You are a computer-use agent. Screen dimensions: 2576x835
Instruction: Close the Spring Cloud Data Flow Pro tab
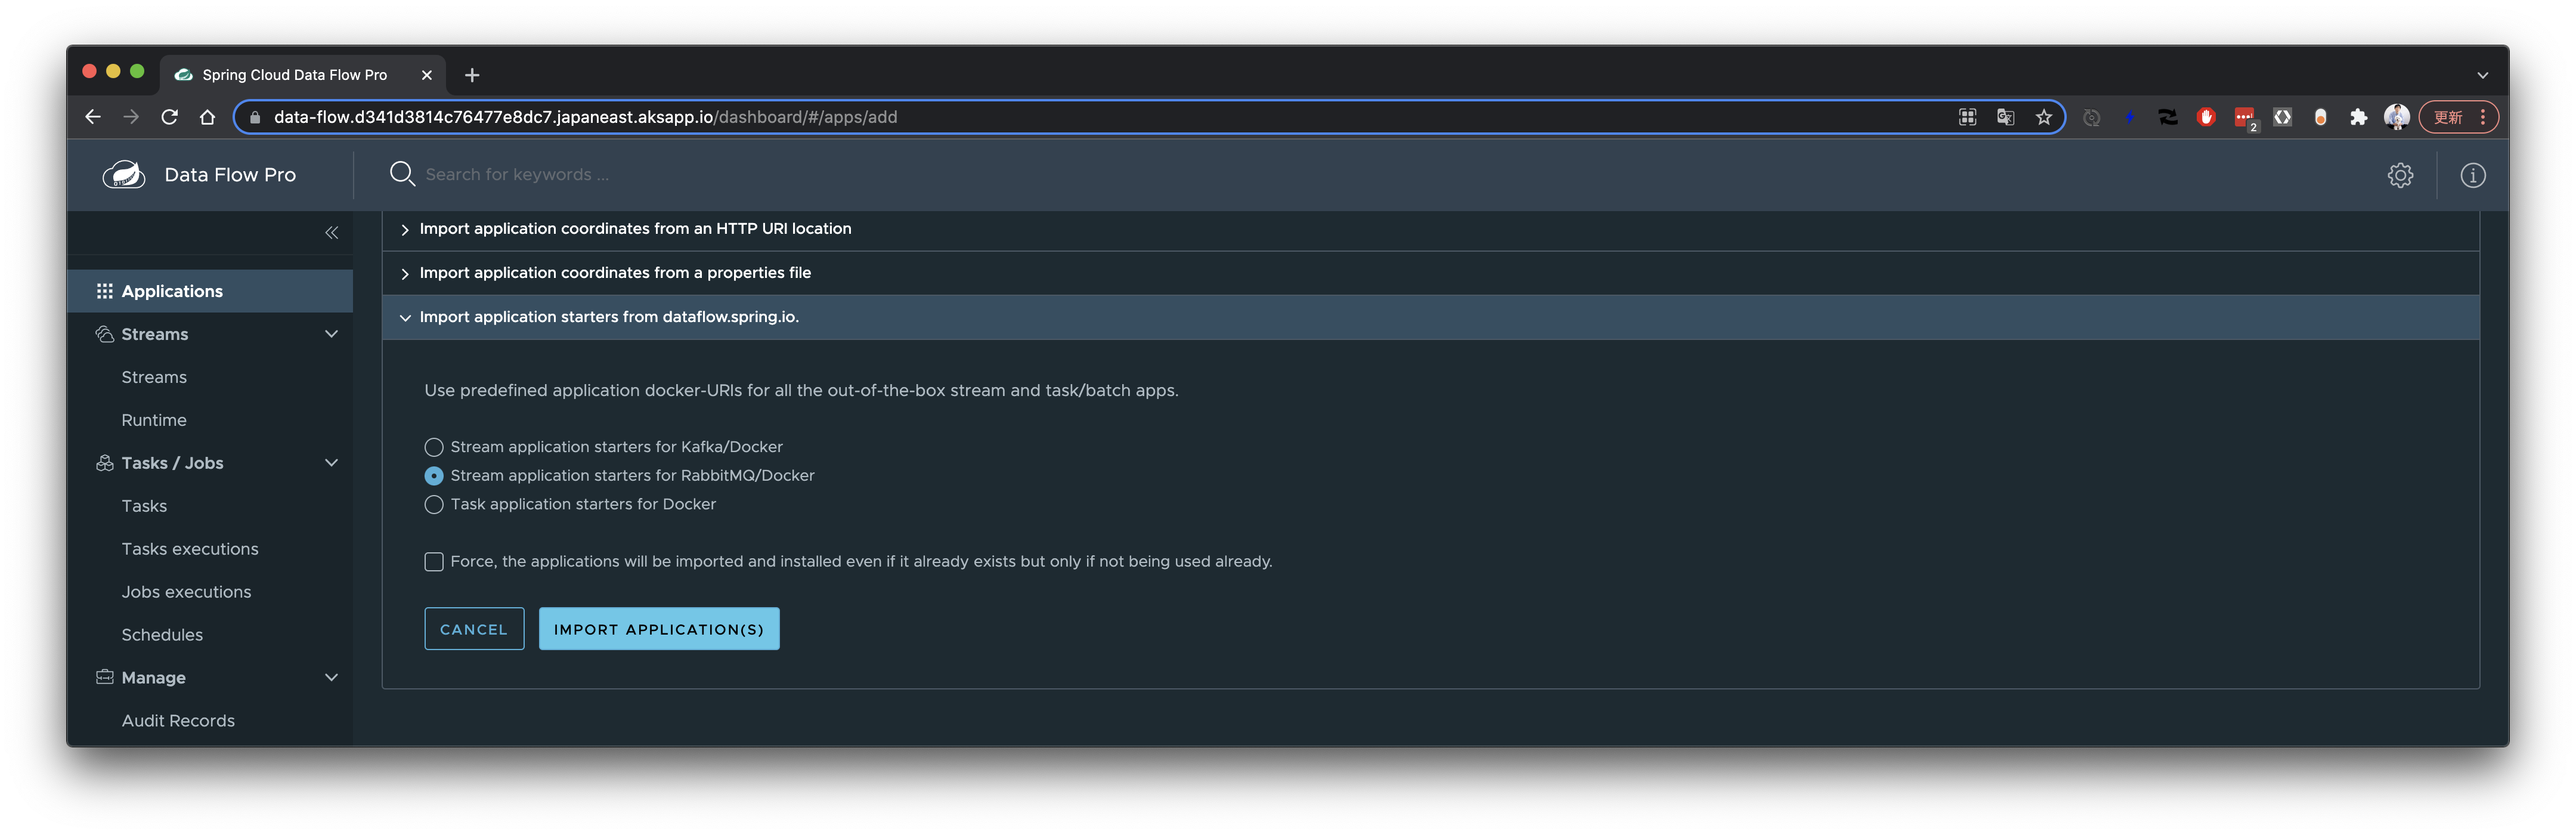[427, 75]
